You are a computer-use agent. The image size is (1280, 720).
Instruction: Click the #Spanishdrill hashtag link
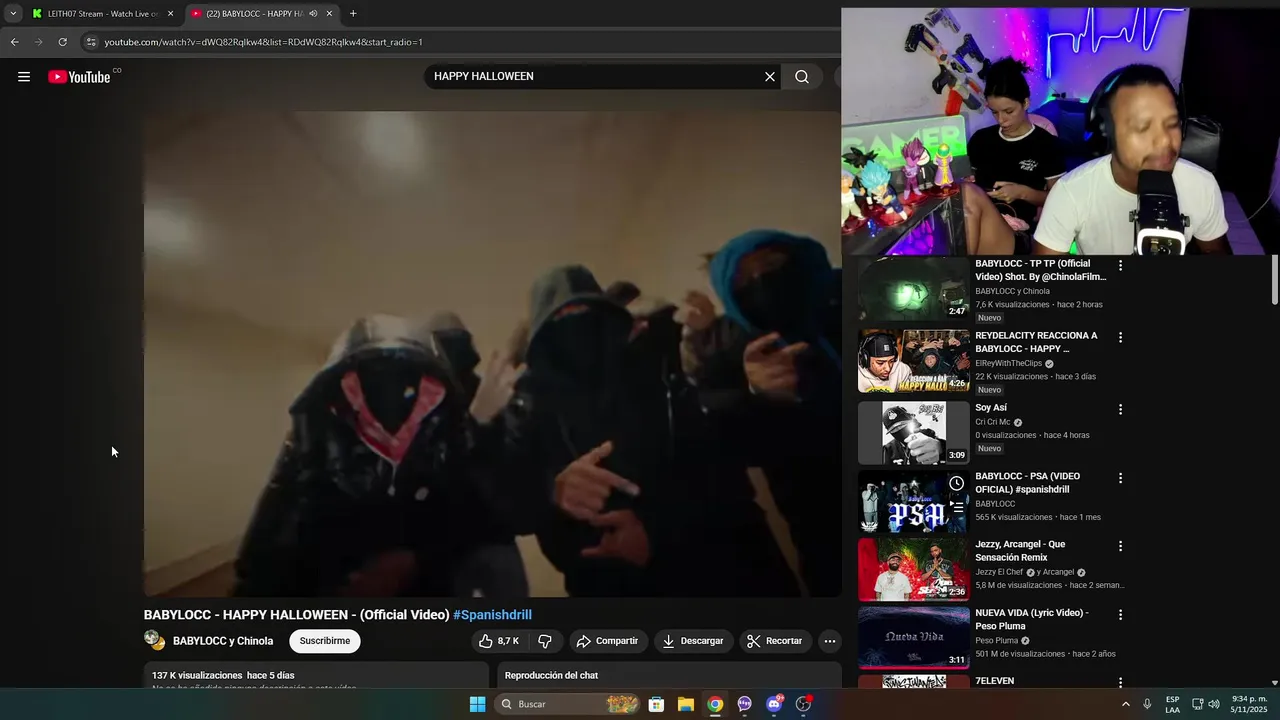click(492, 615)
